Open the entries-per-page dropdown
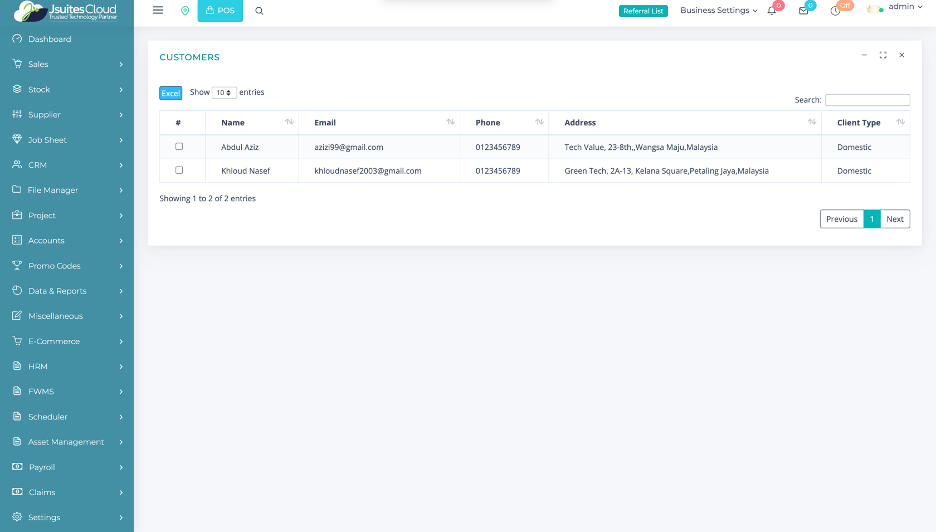This screenshot has height=532, width=936. (224, 92)
